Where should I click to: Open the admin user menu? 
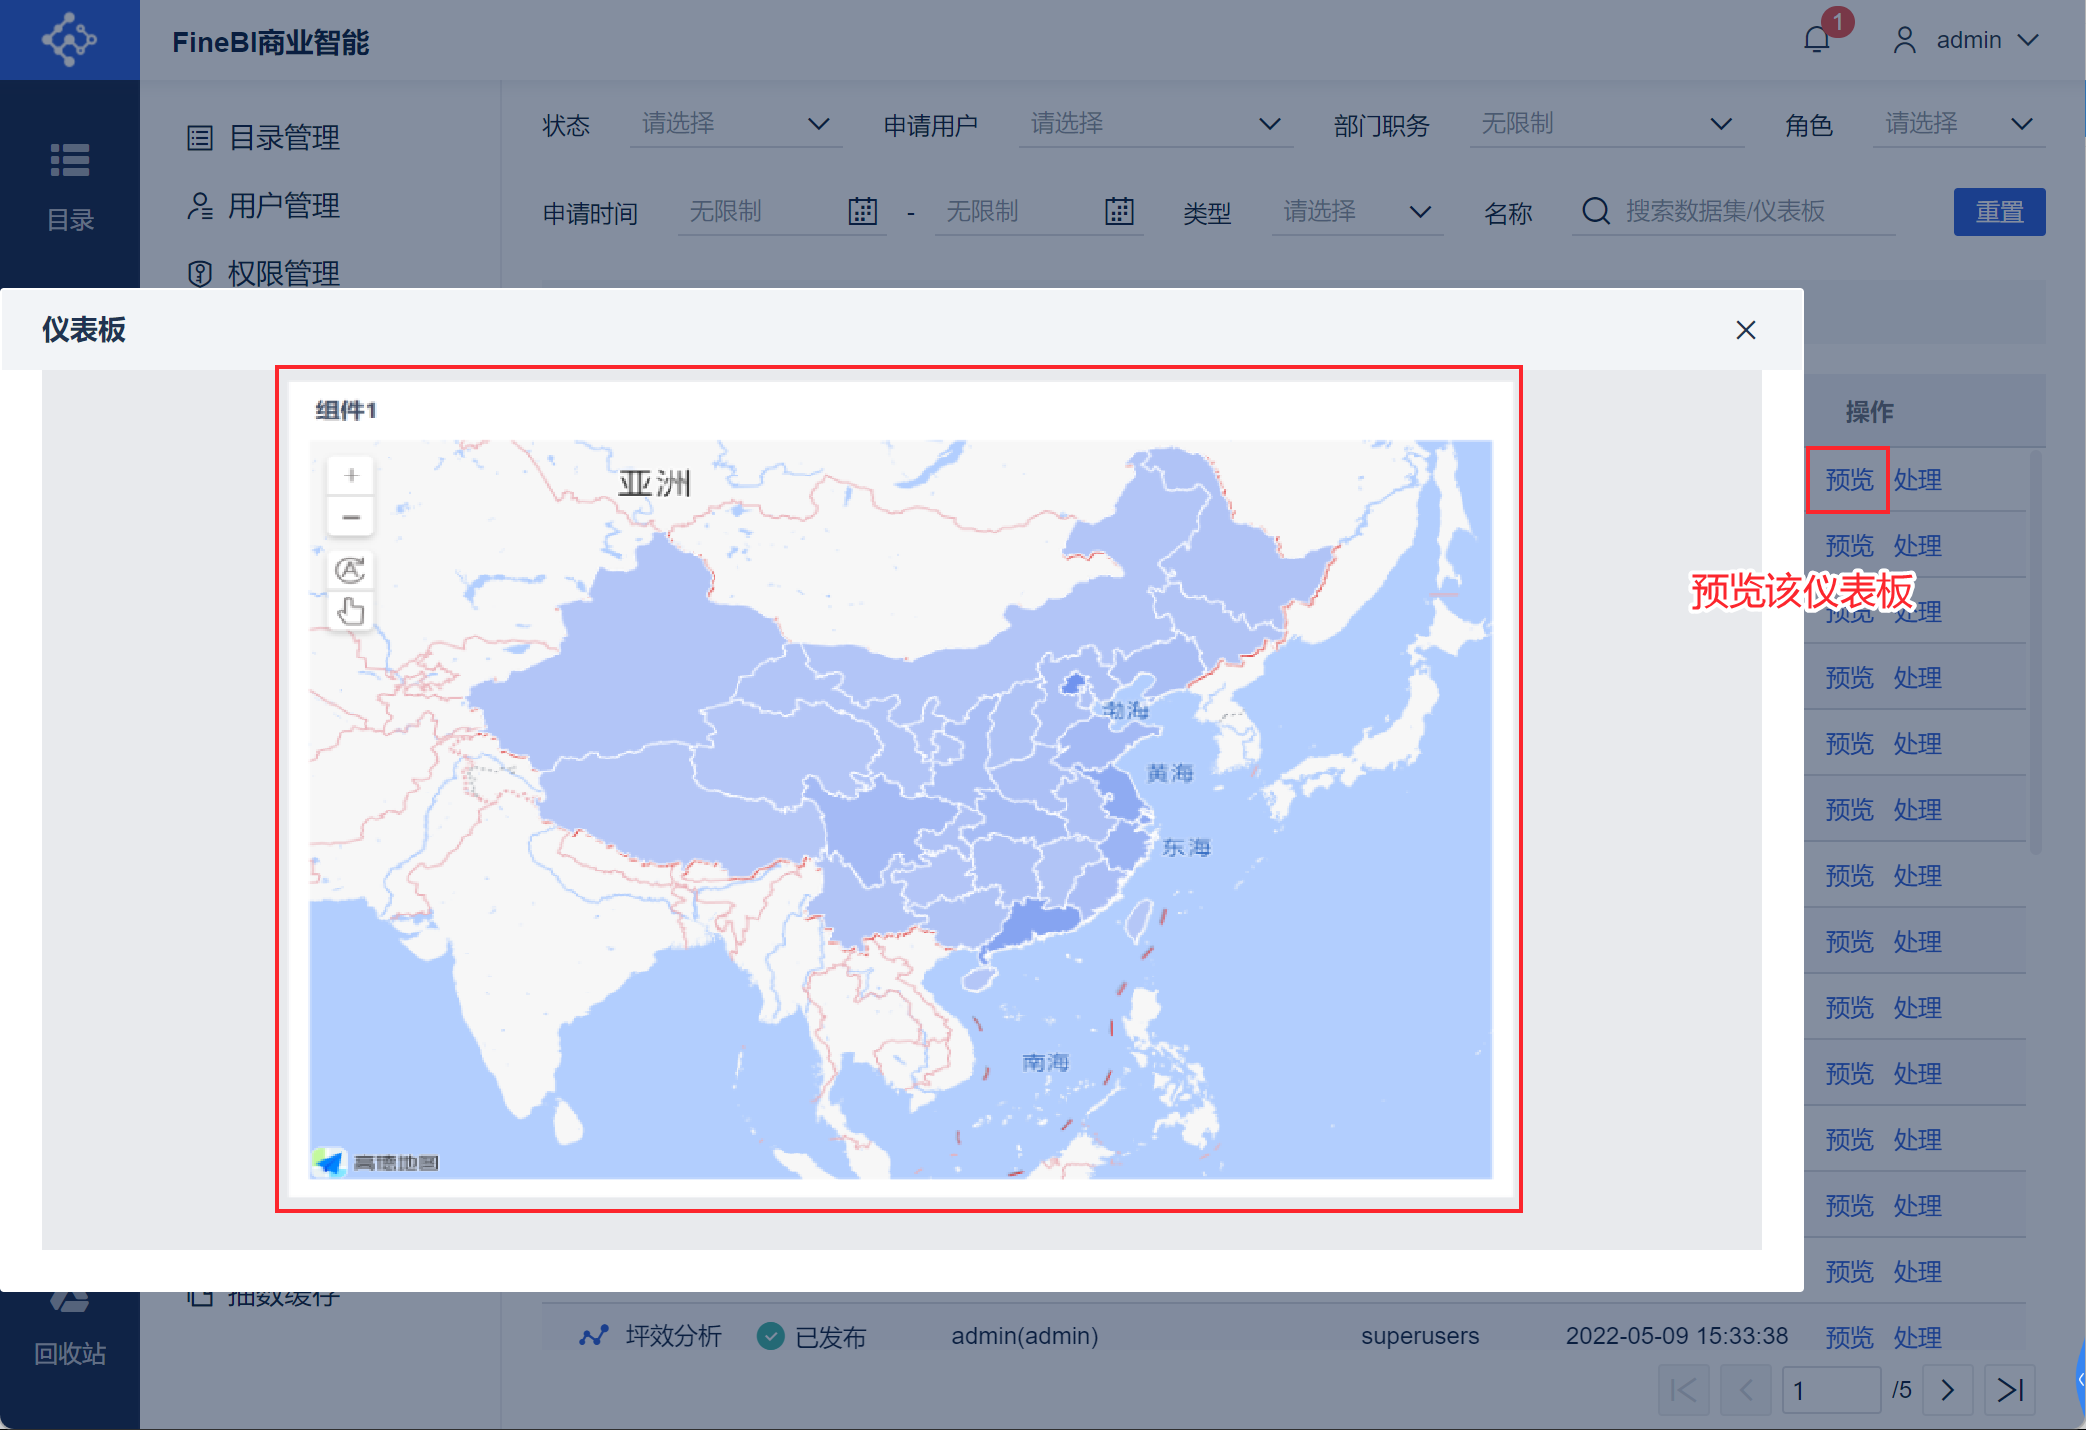(1967, 40)
